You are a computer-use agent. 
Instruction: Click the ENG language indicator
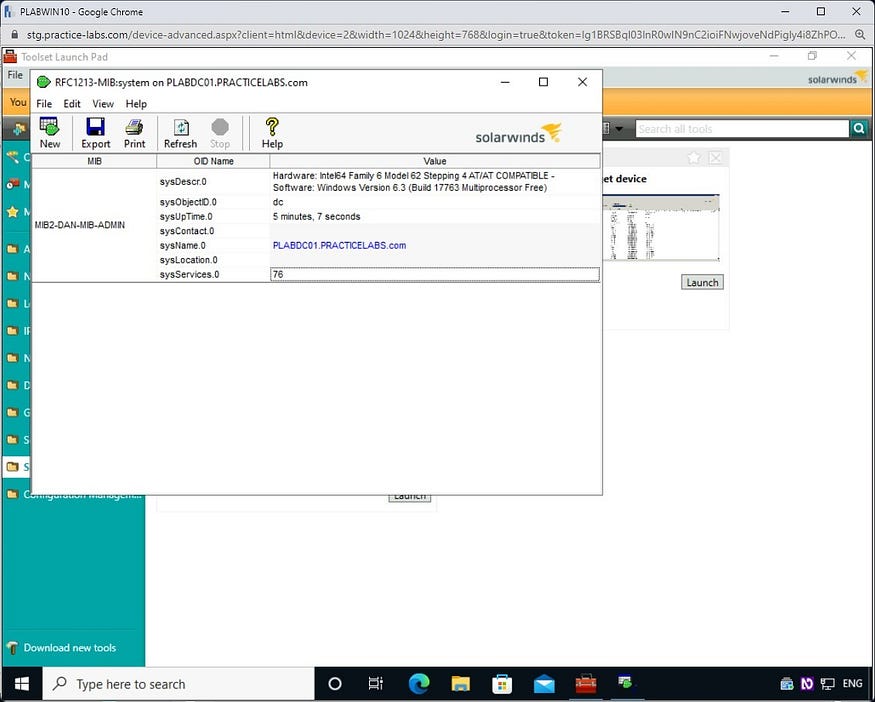(852, 684)
